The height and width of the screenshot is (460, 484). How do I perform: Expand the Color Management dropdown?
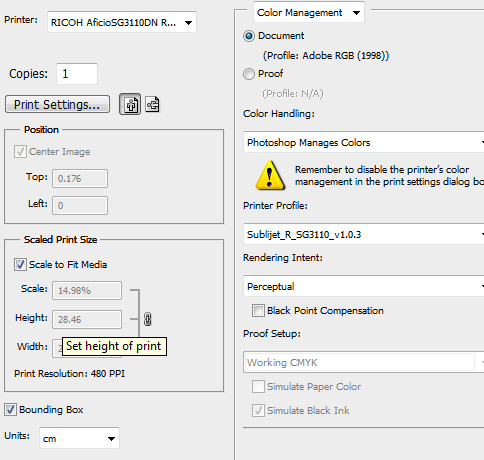point(309,13)
